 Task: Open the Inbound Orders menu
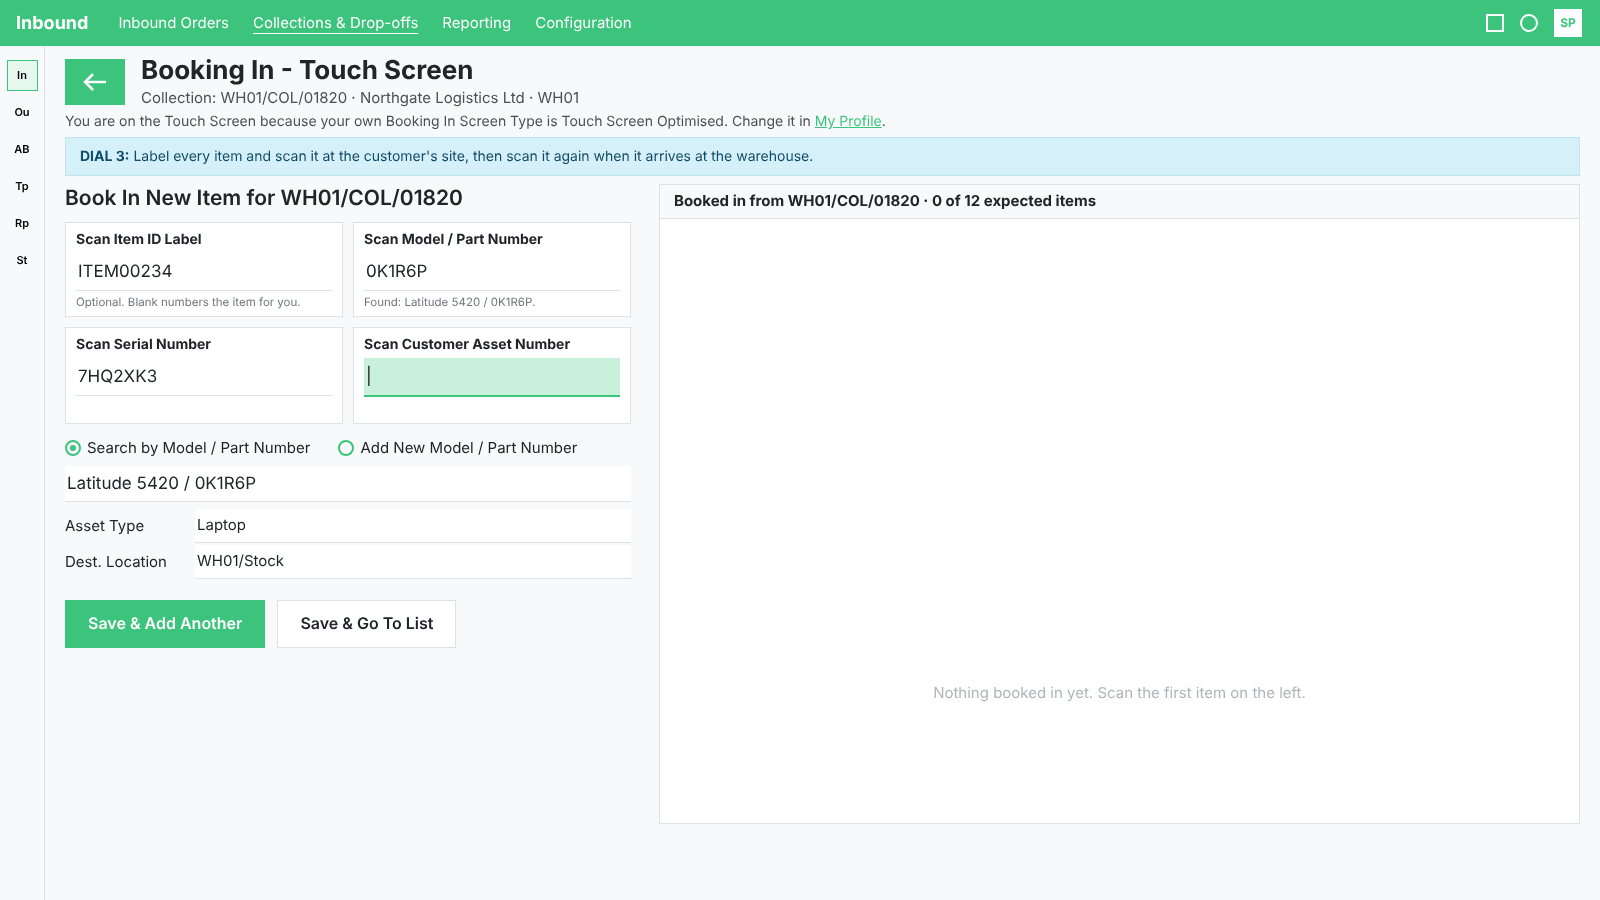pos(173,23)
